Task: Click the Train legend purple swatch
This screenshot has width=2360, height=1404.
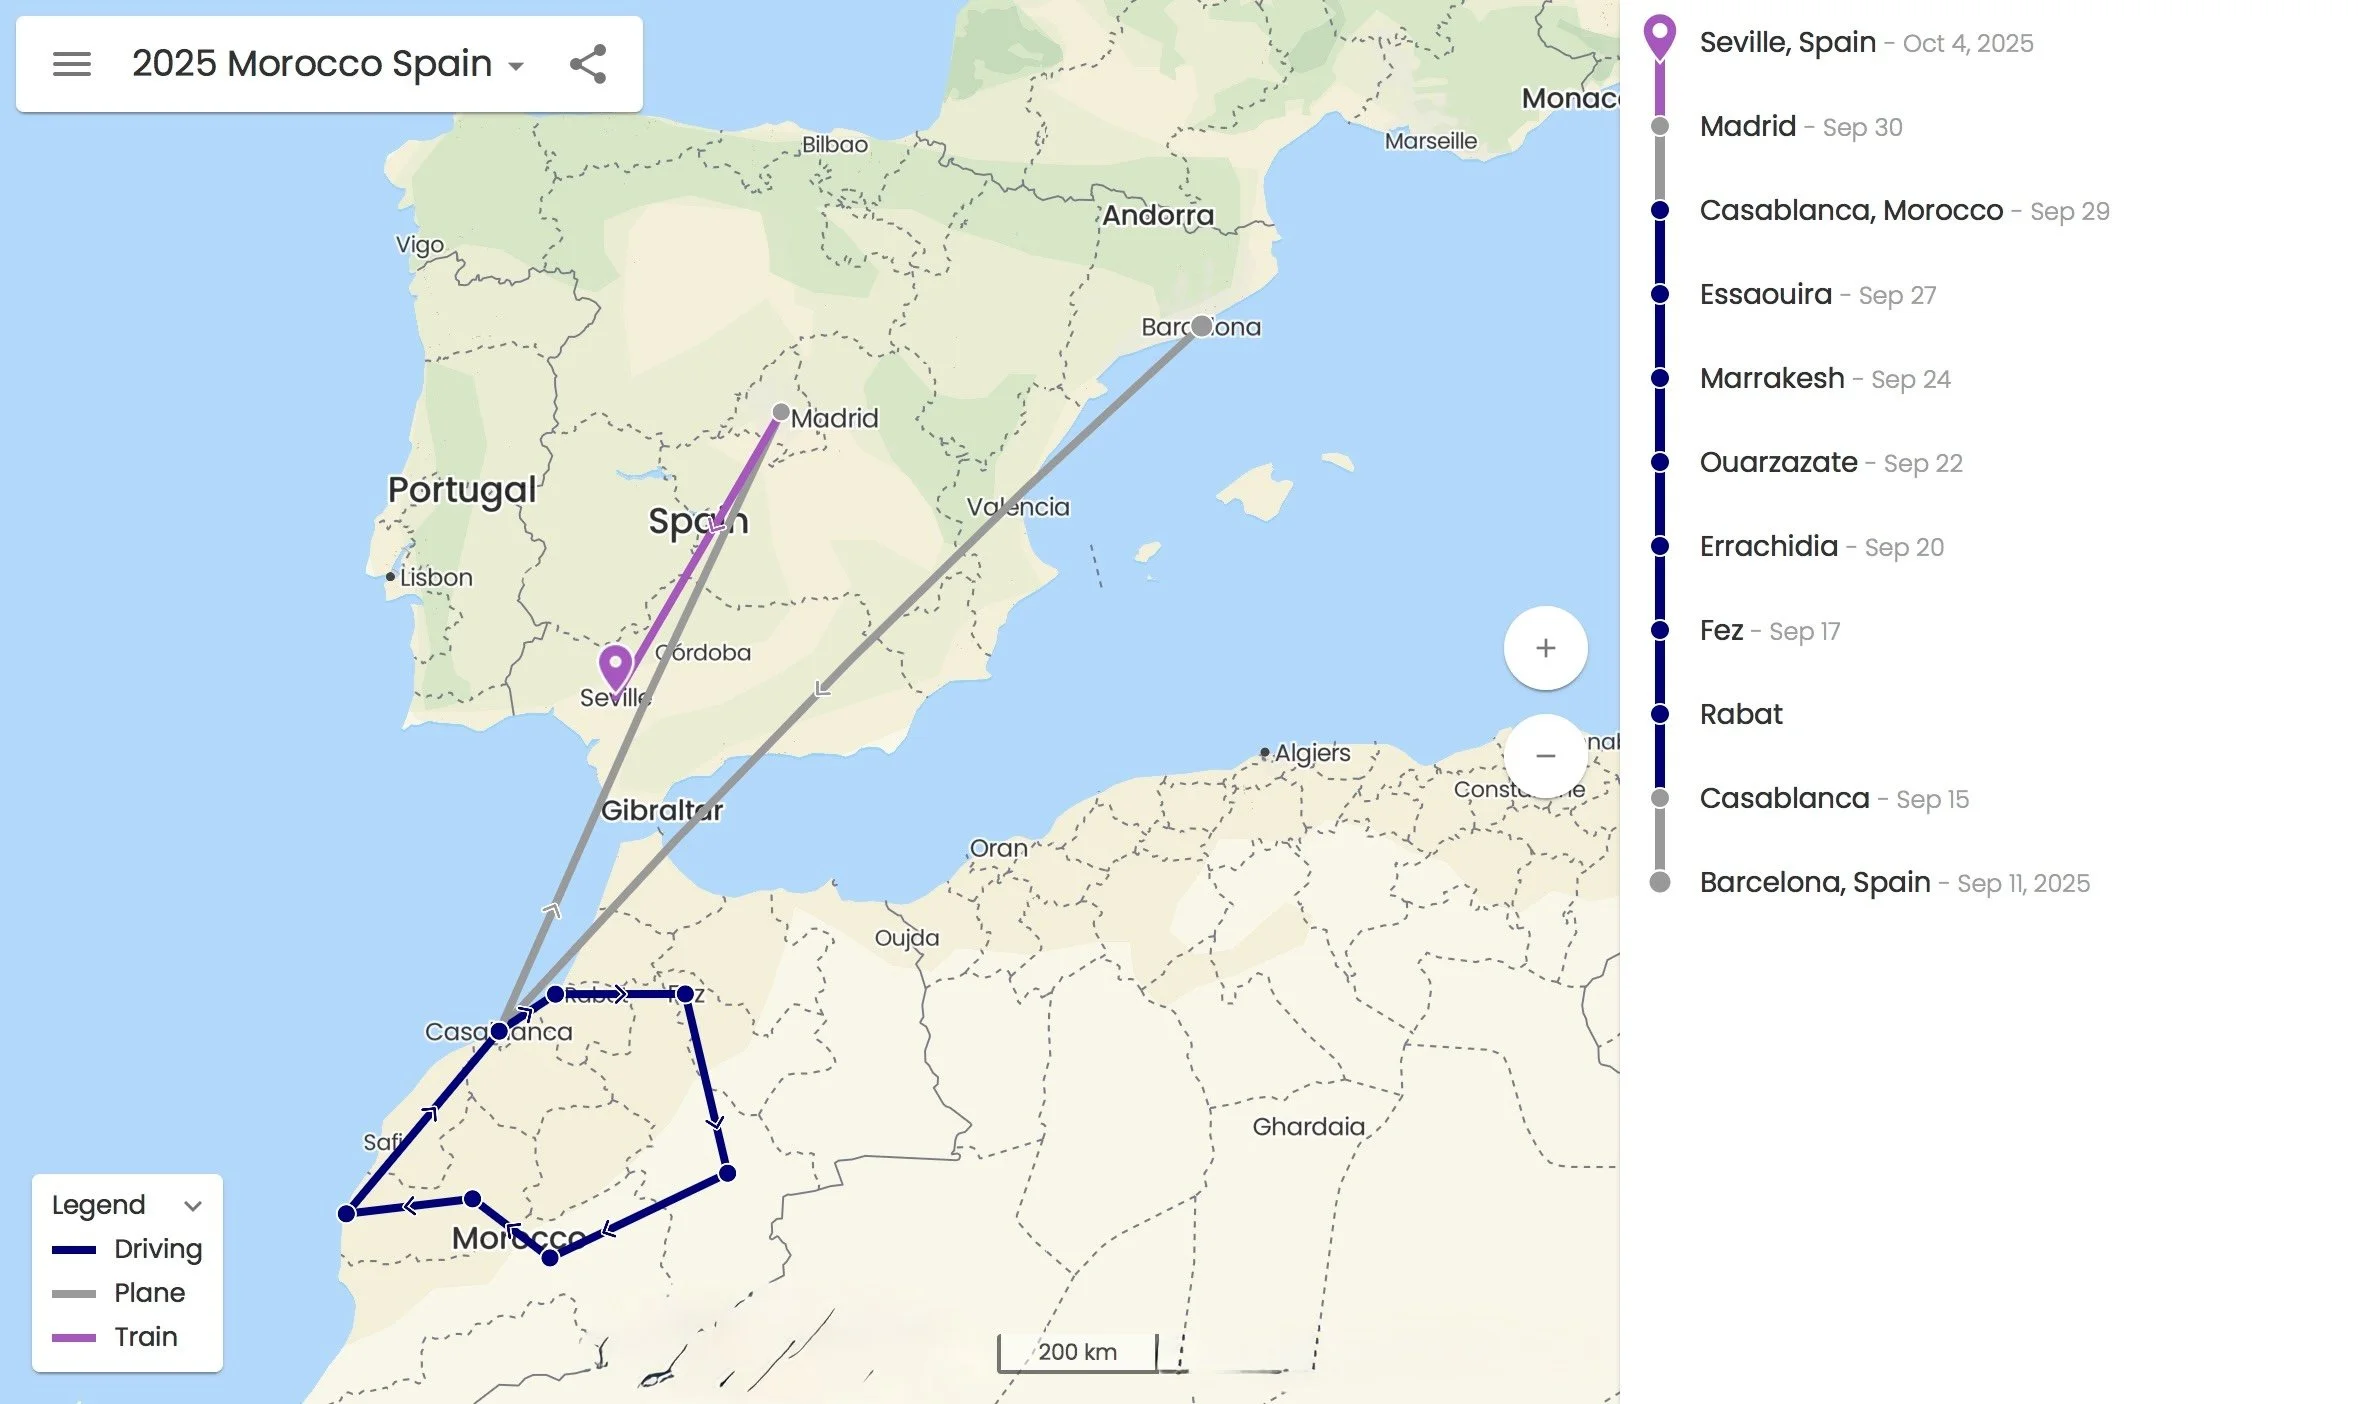Action: (x=74, y=1337)
